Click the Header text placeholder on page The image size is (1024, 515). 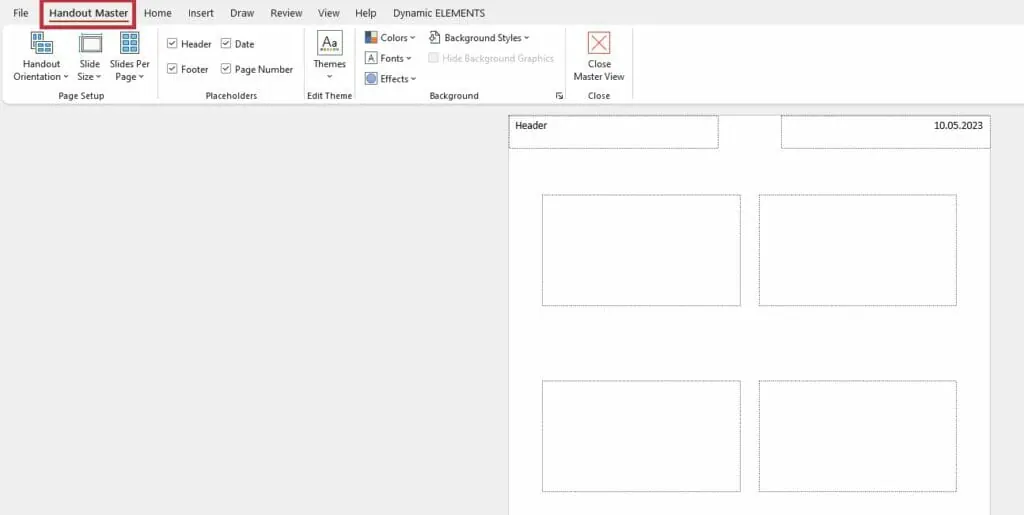click(x=613, y=132)
